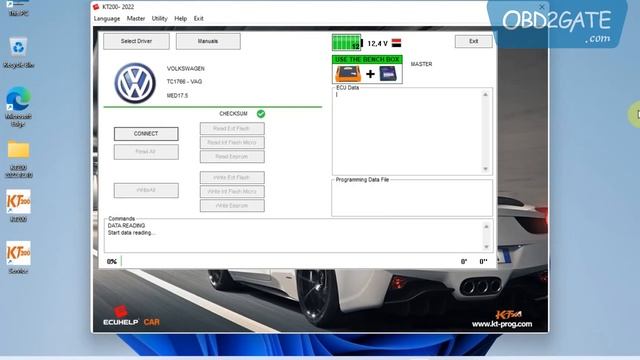This screenshot has height=360, width=640.
Task: Click the TC1766 - VAG text
Action: (x=184, y=82)
